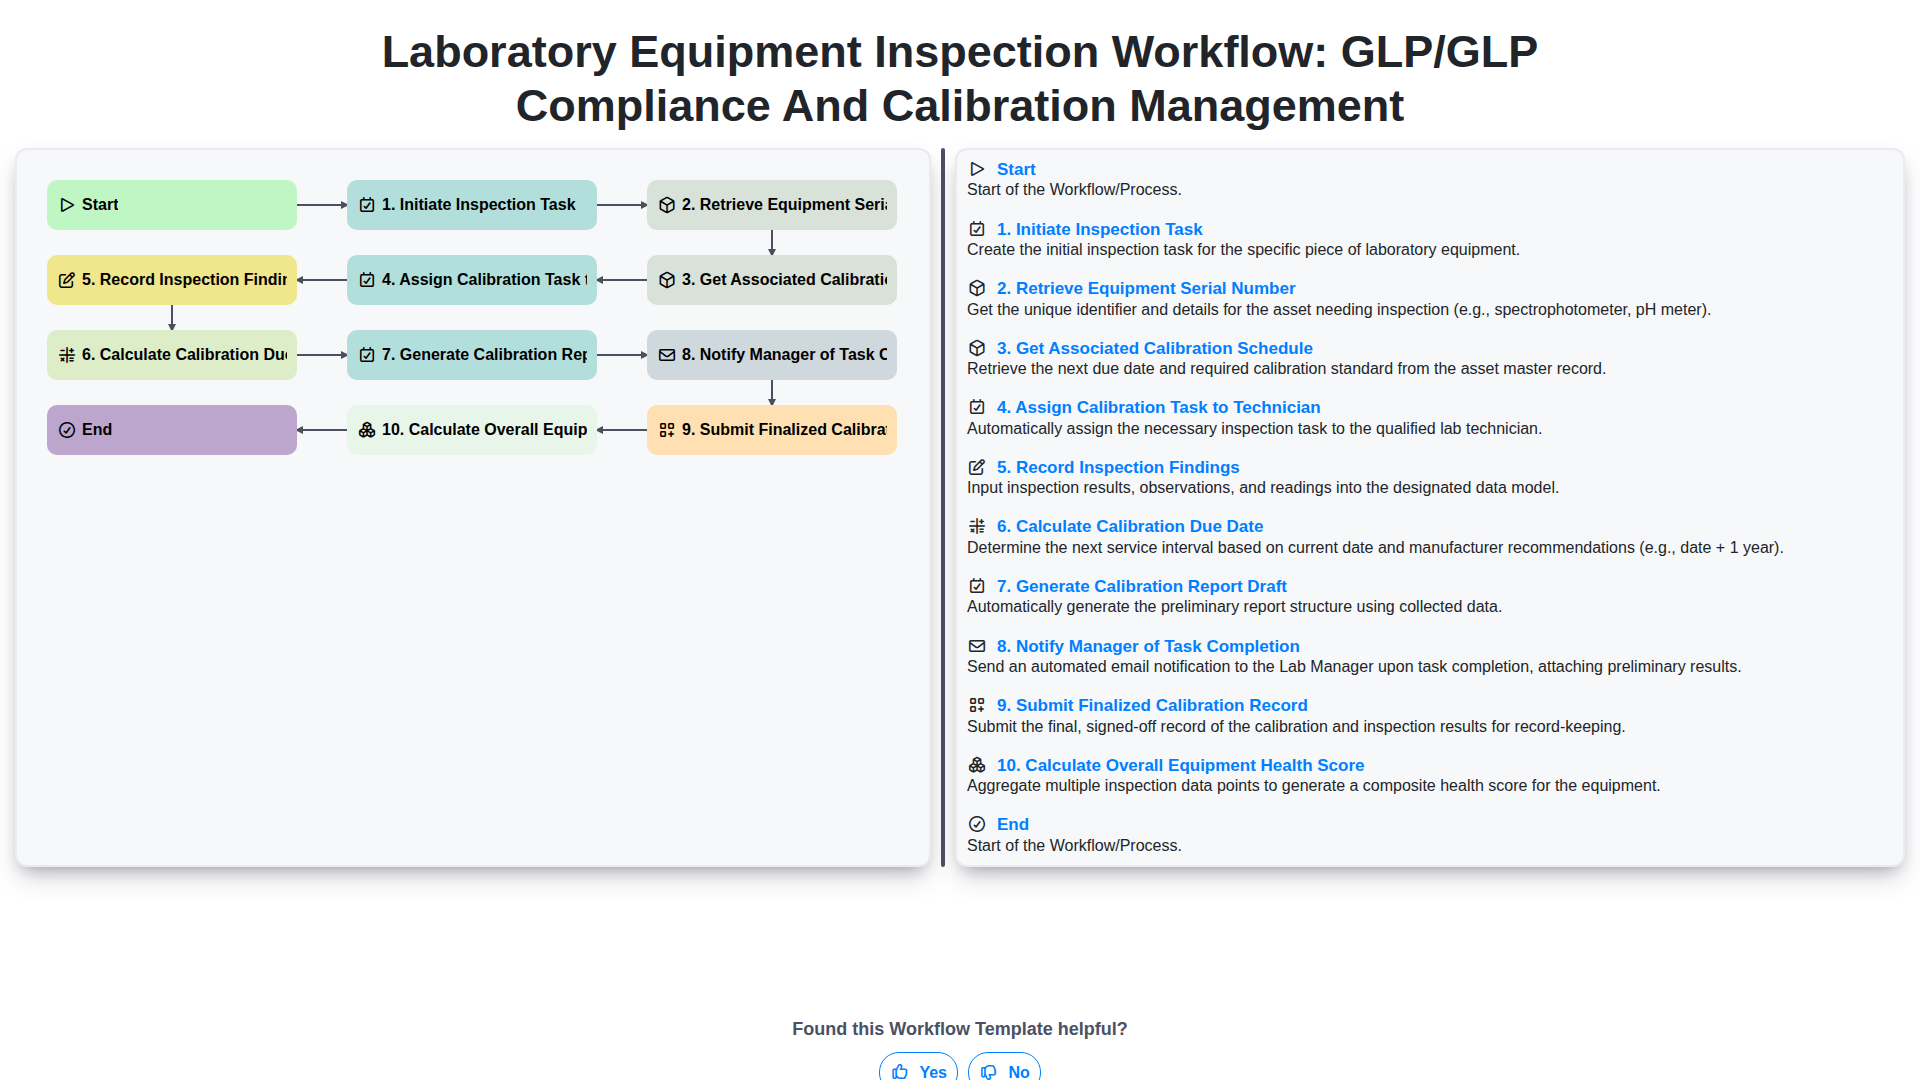Open the 5. Record Inspection Findings link

(1118, 467)
